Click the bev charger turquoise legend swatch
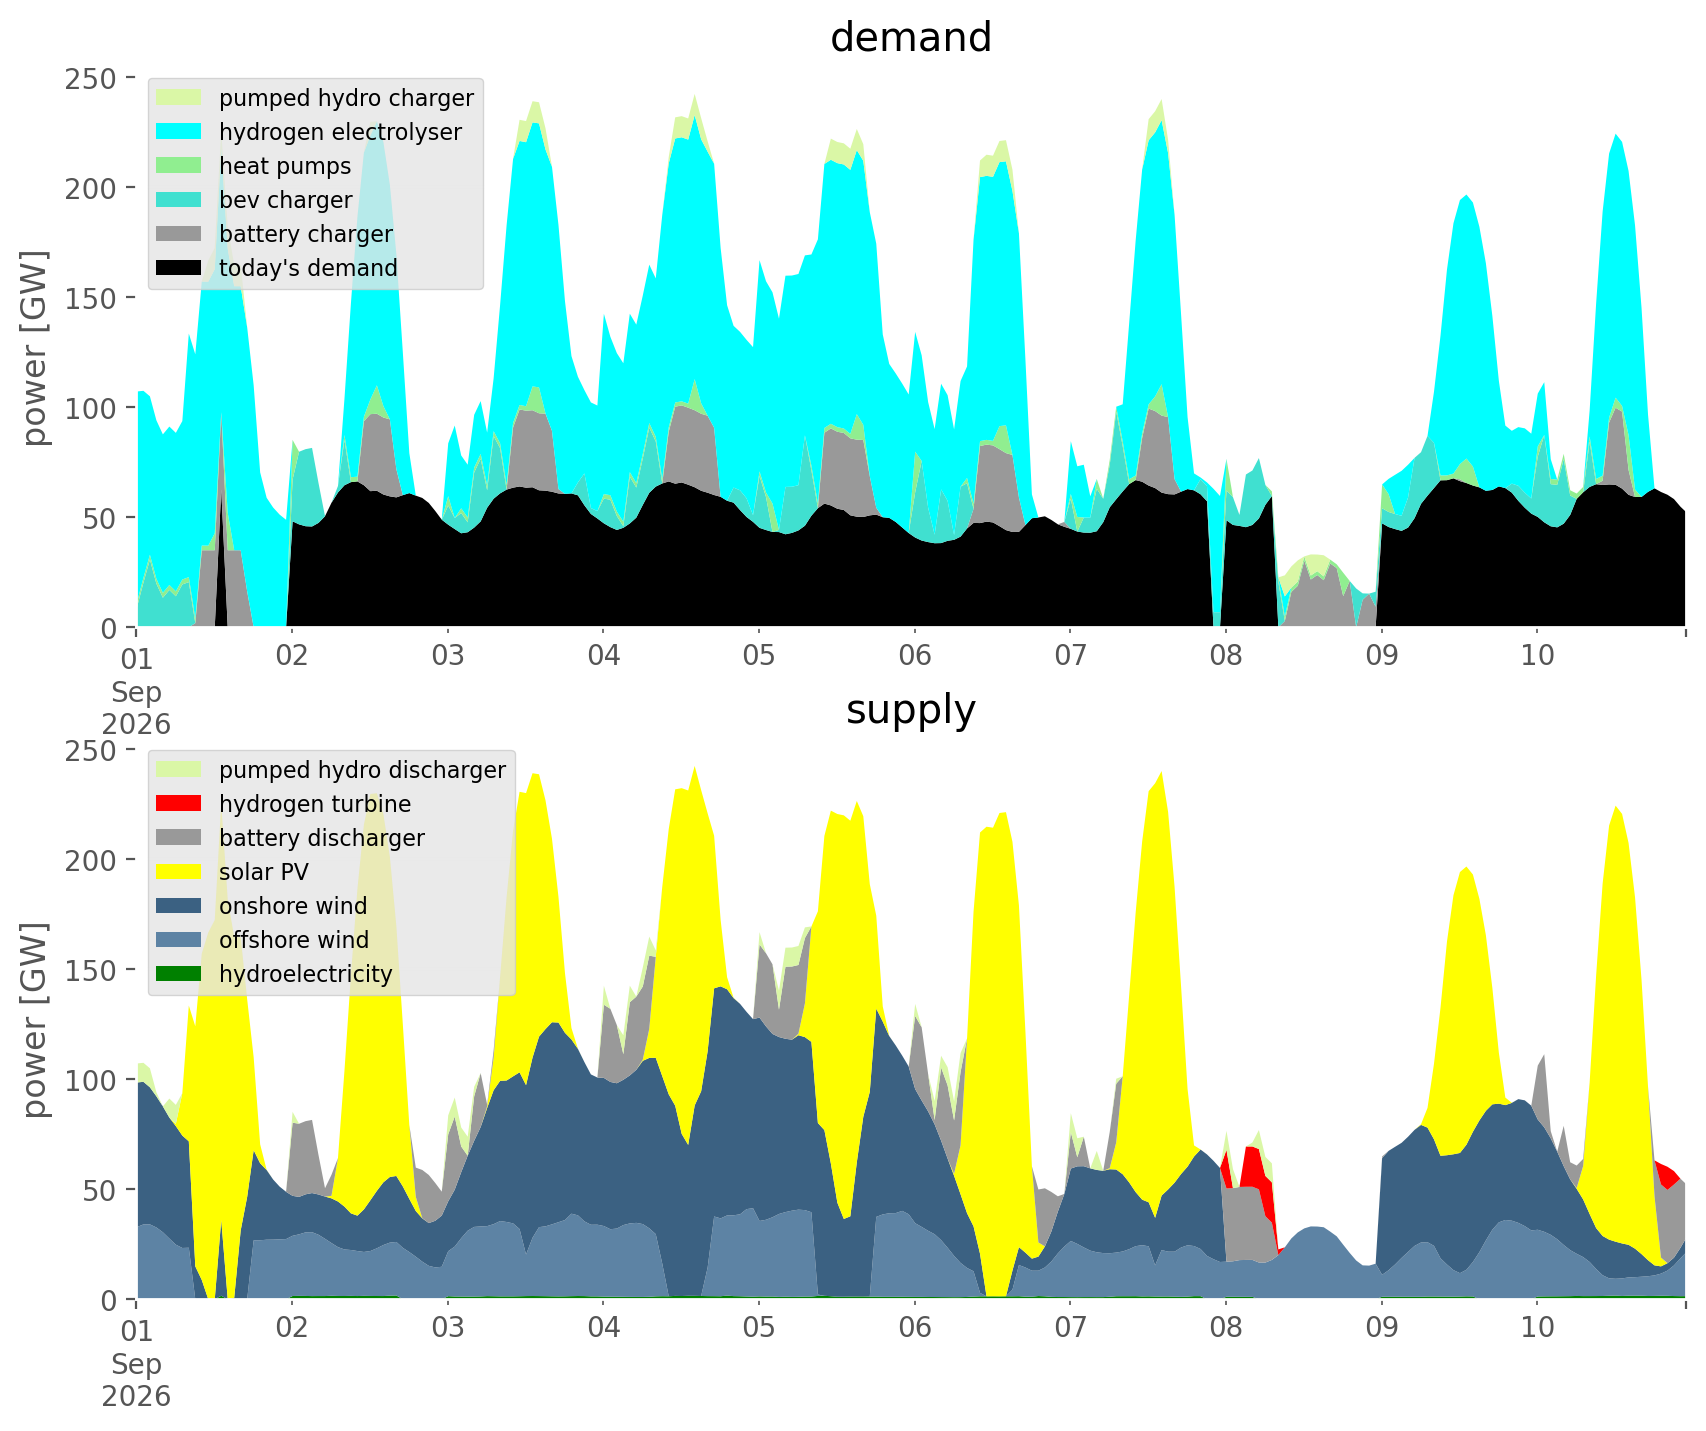1706x1431 pixels. 179,200
